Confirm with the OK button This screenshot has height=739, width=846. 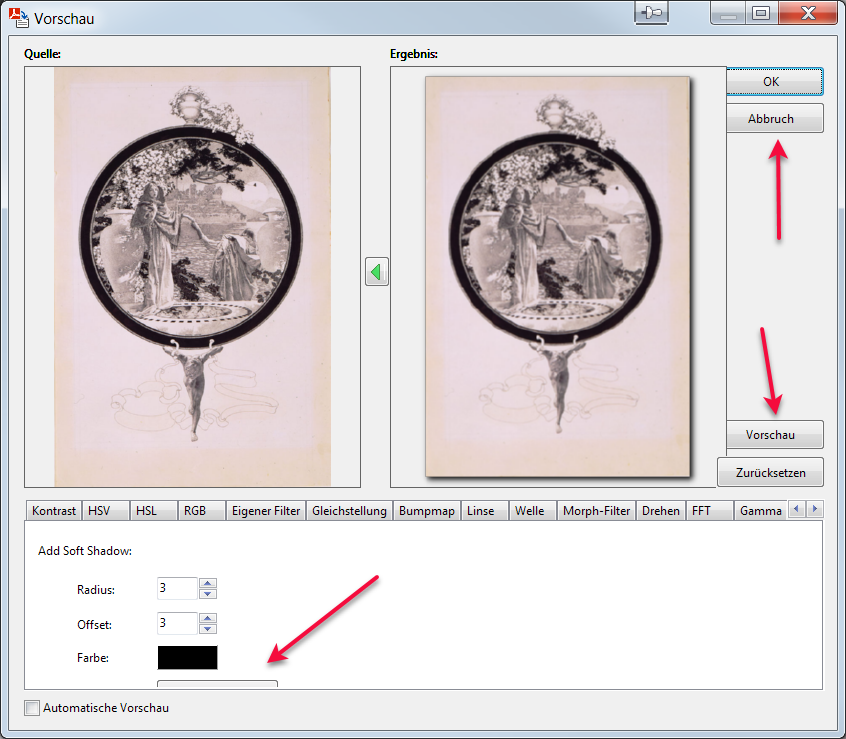774,81
